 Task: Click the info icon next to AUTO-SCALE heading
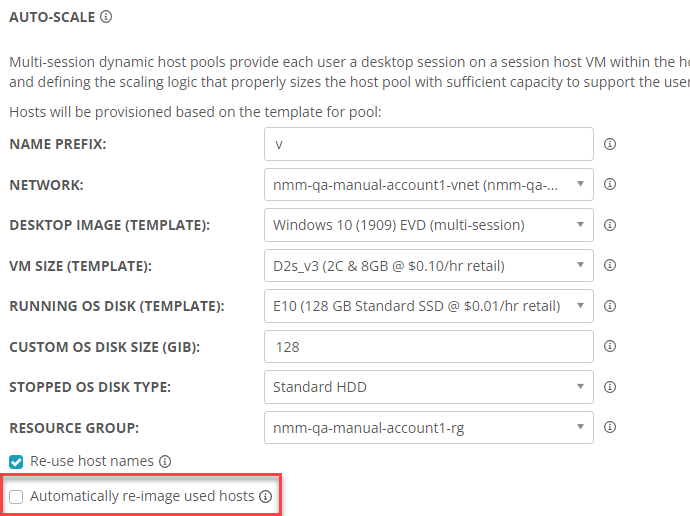tap(106, 17)
